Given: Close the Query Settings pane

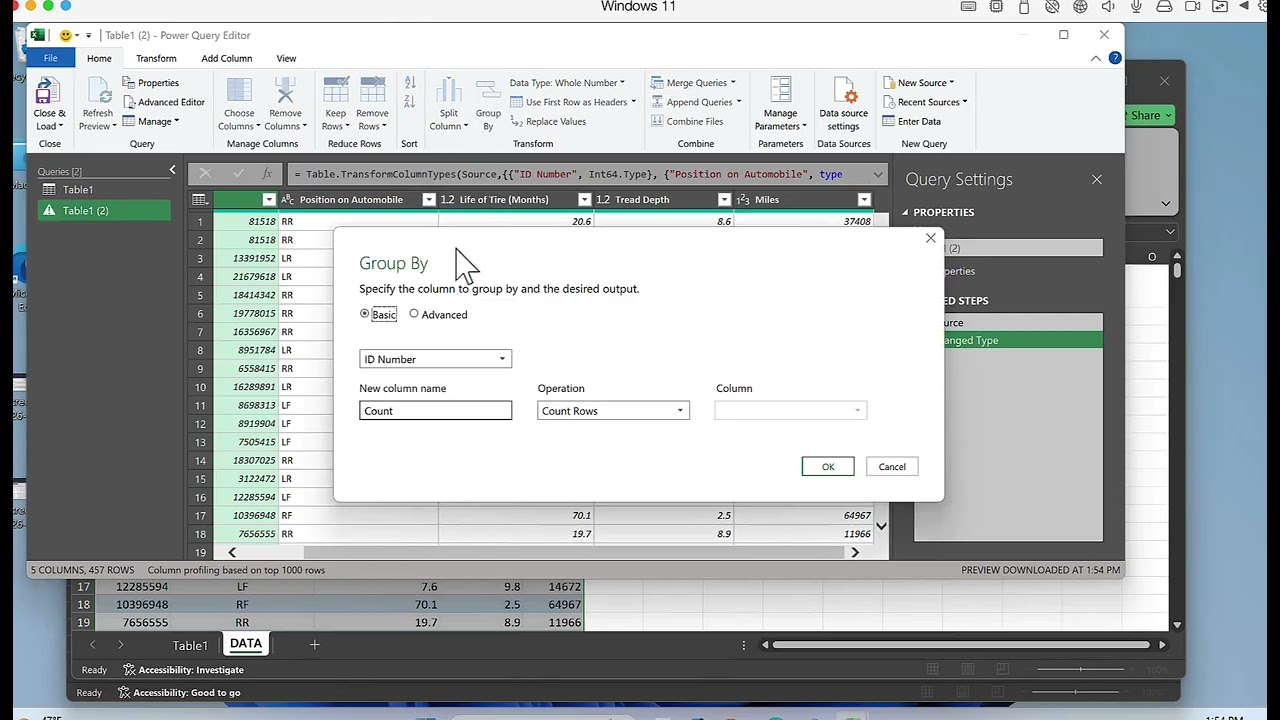Looking at the screenshot, I should click(x=1097, y=180).
